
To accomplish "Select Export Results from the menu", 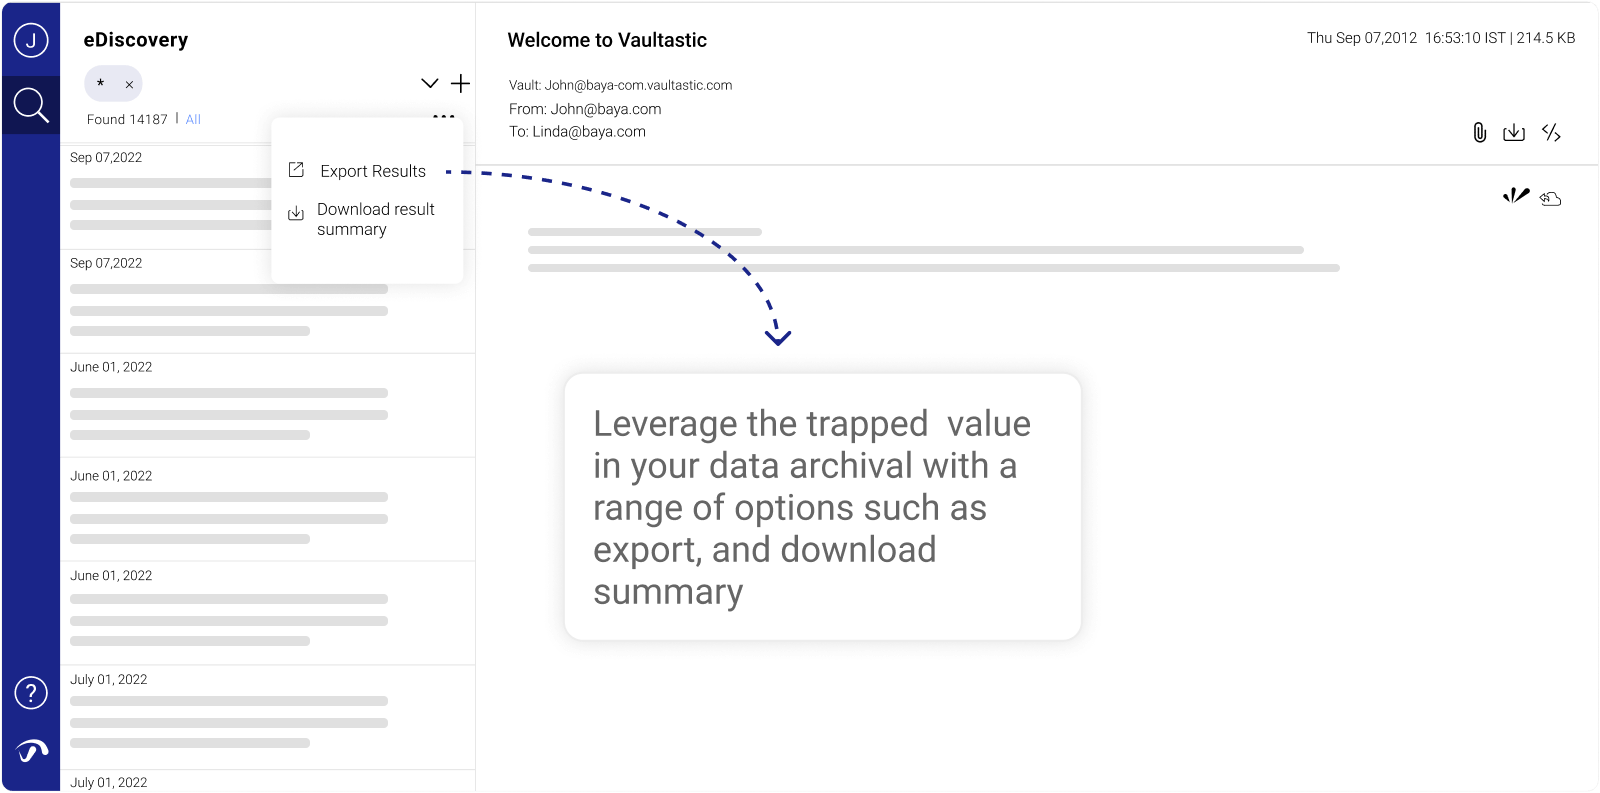I will [371, 170].
